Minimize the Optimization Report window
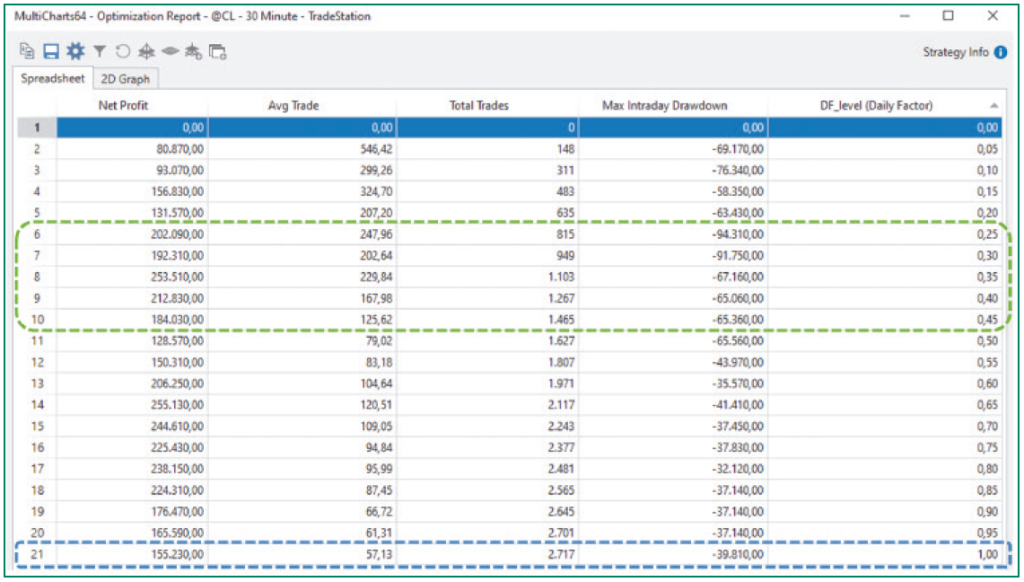 [904, 16]
